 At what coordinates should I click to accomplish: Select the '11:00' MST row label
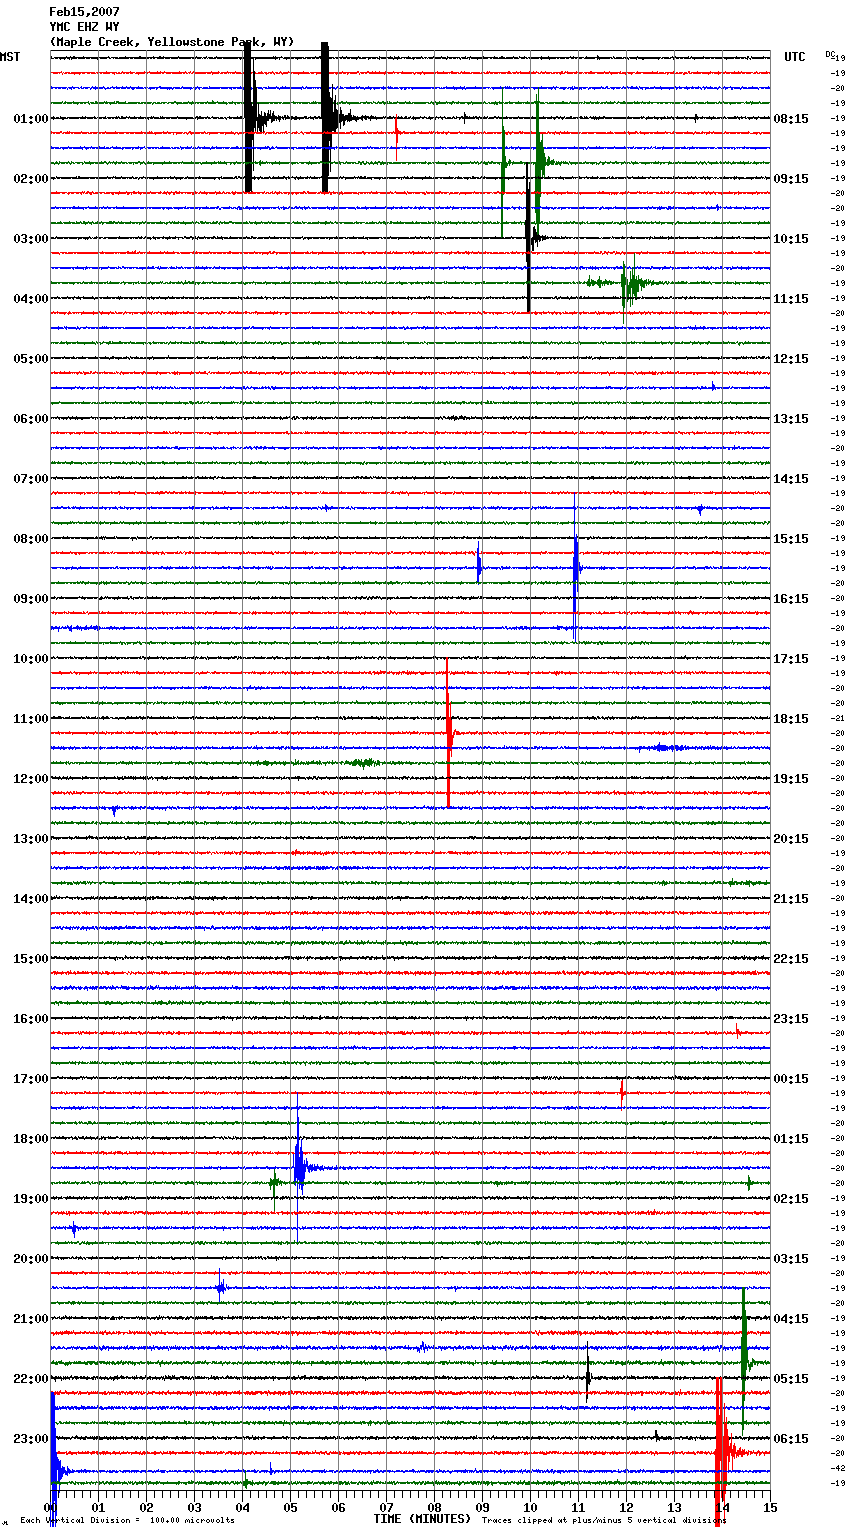(31, 719)
